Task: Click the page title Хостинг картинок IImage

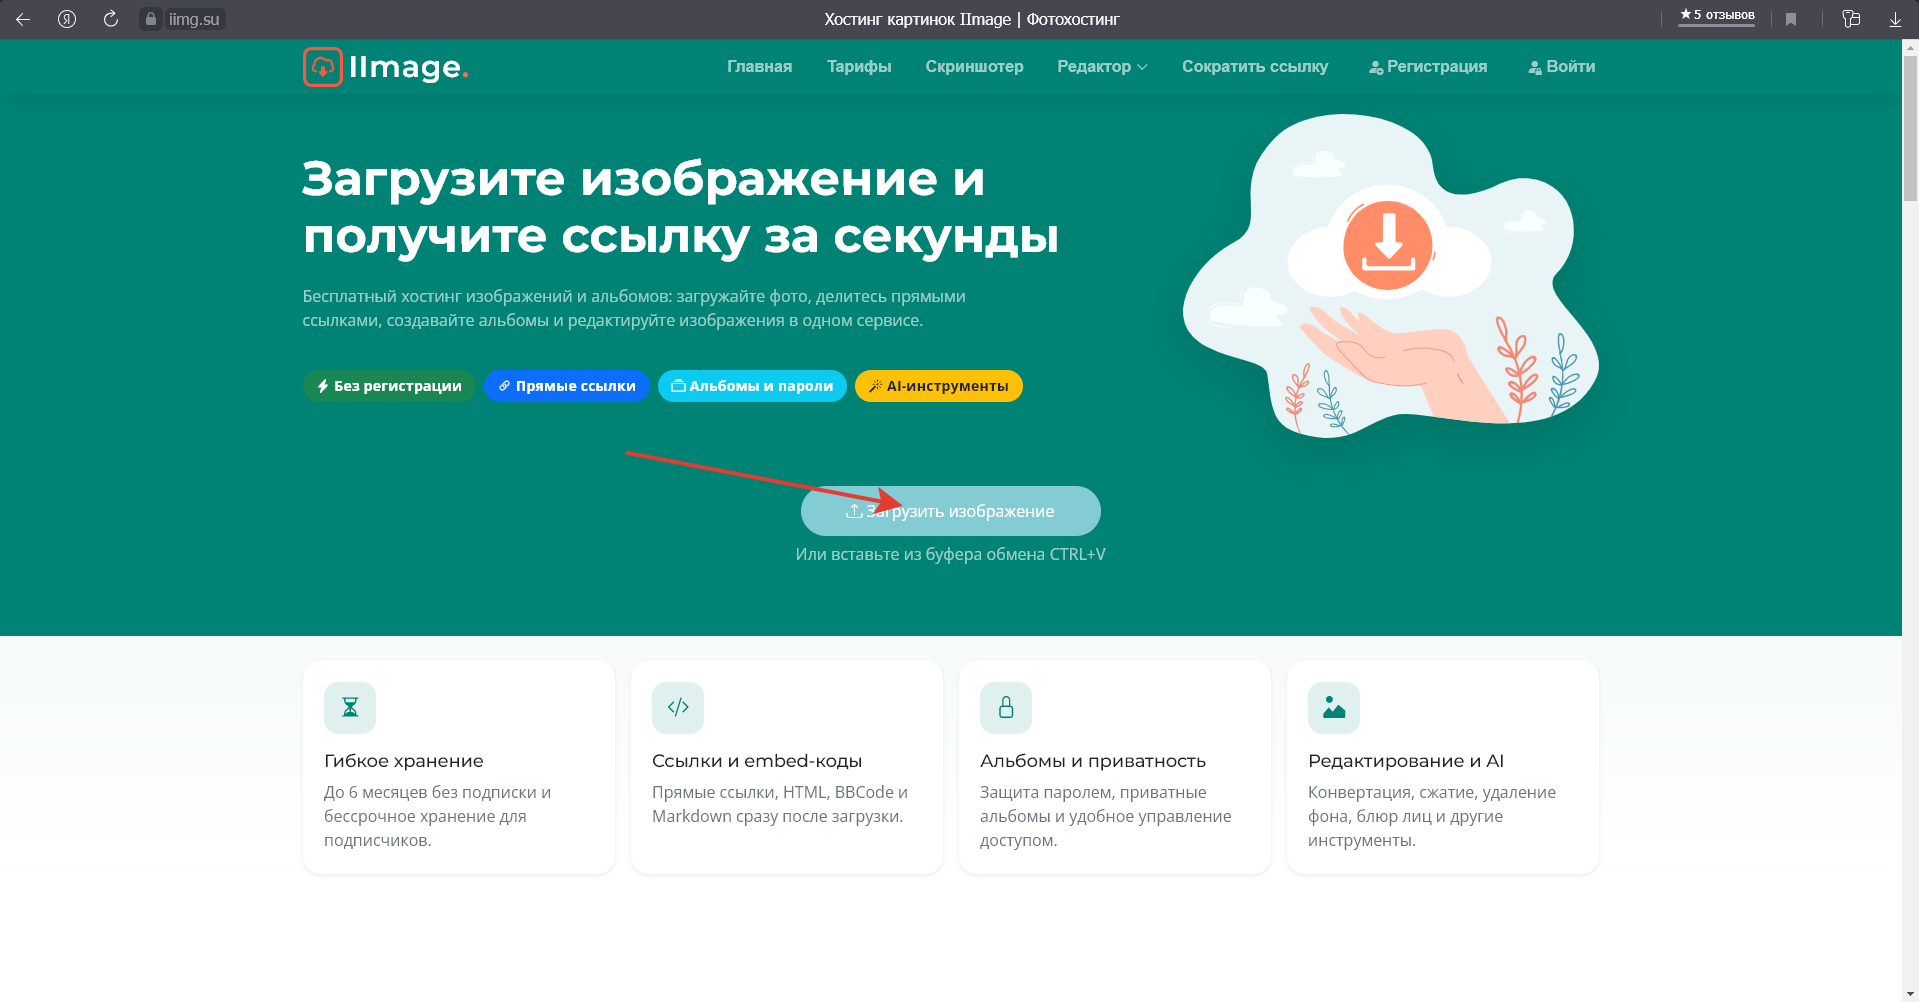Action: pos(971,19)
